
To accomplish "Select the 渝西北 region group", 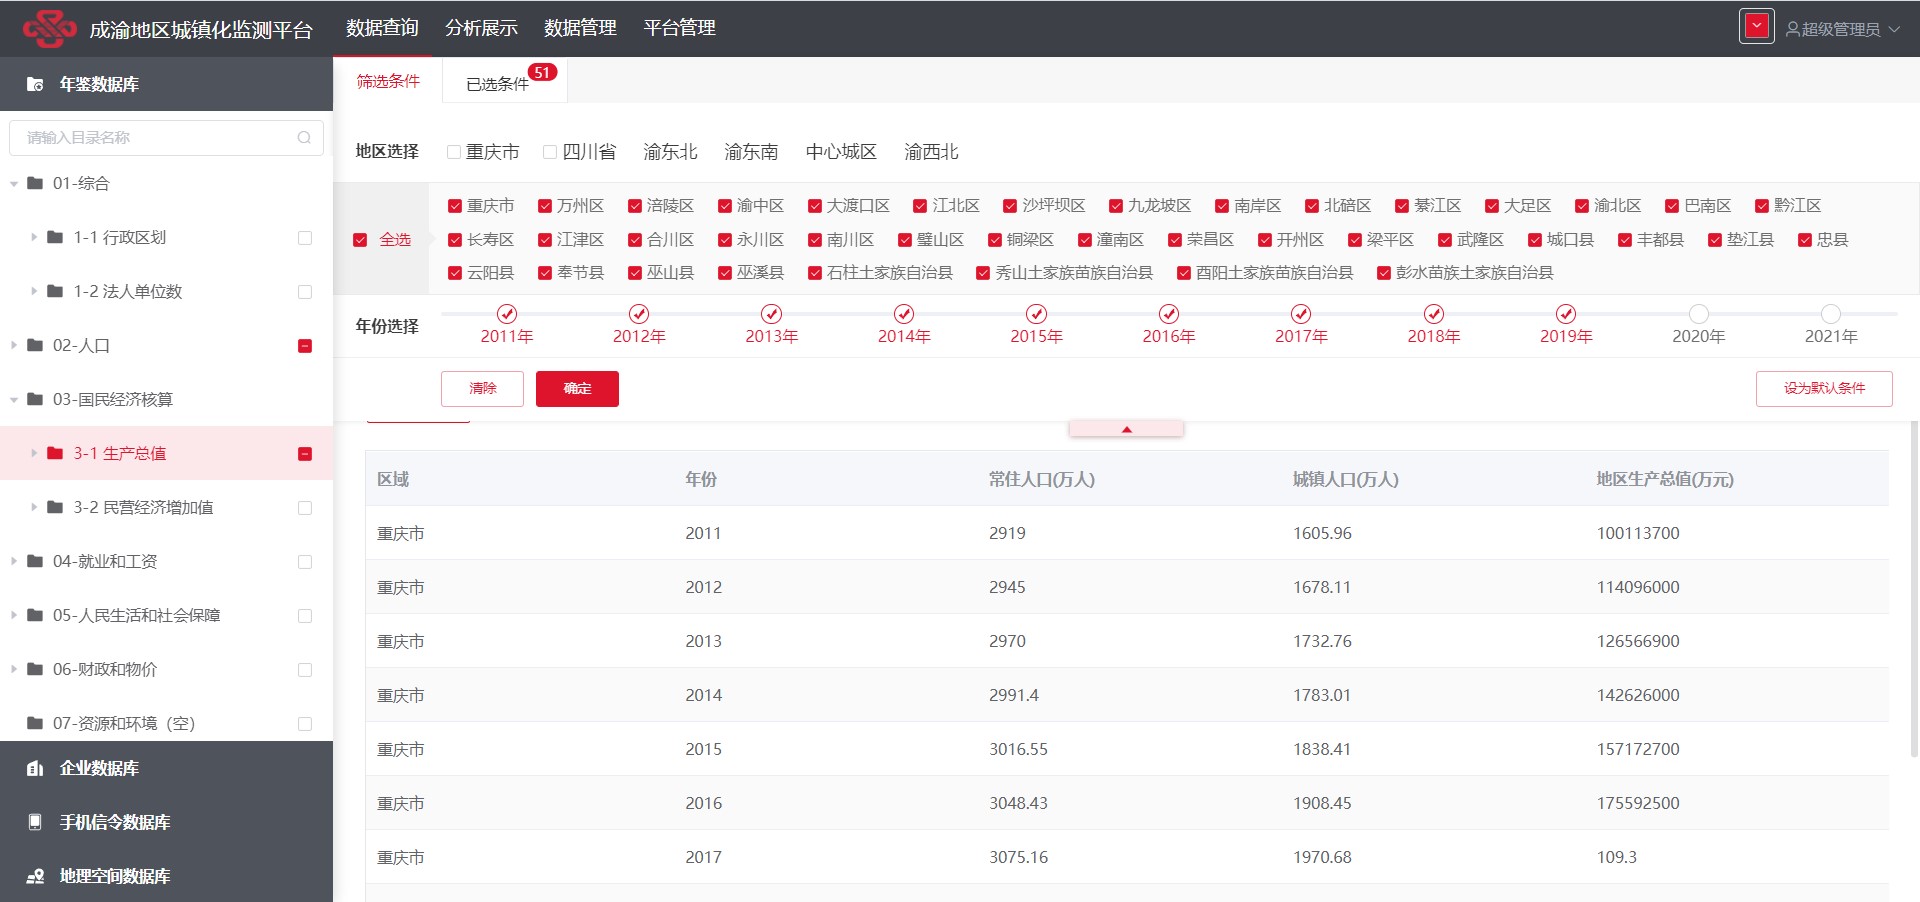I will click(x=931, y=152).
